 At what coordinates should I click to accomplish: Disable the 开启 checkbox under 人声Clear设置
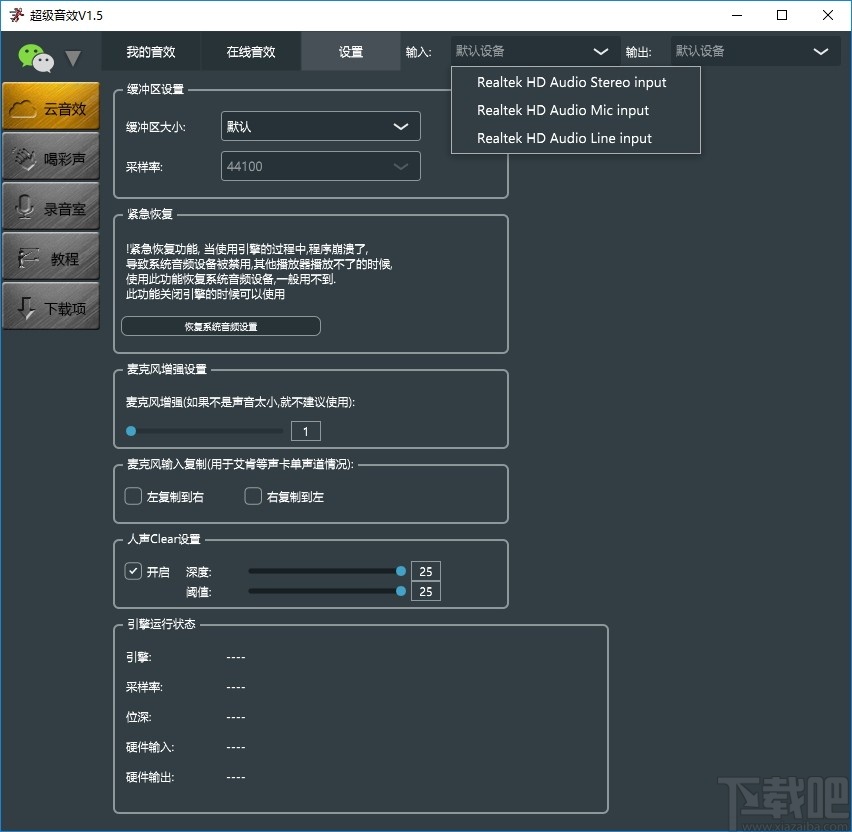click(133, 571)
